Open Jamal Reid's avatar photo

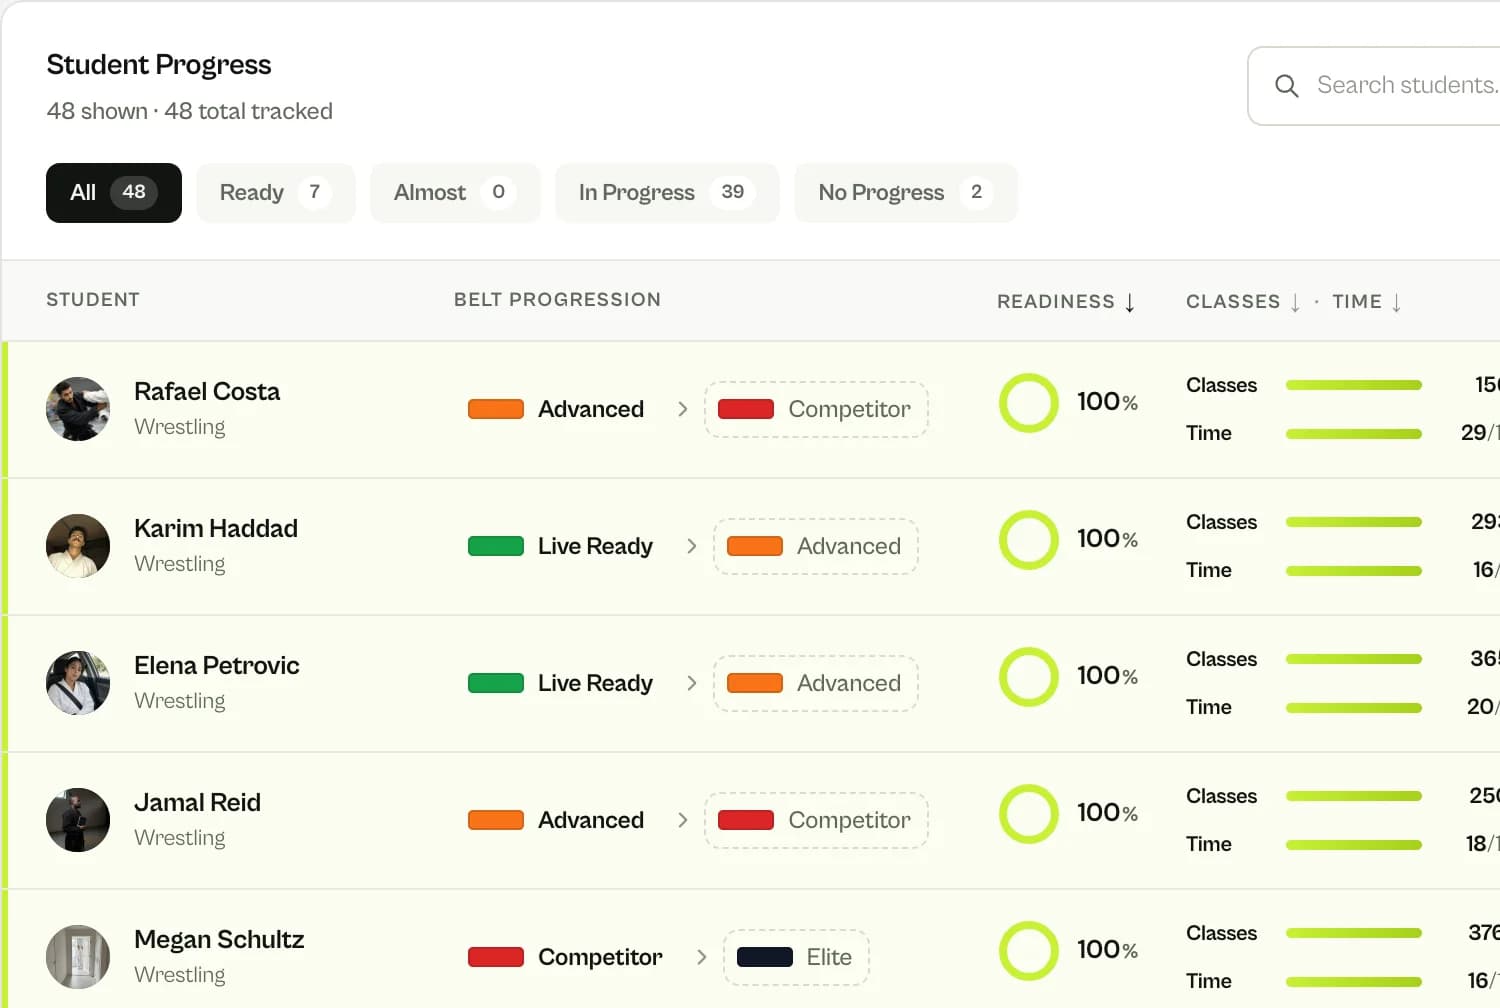(x=78, y=820)
